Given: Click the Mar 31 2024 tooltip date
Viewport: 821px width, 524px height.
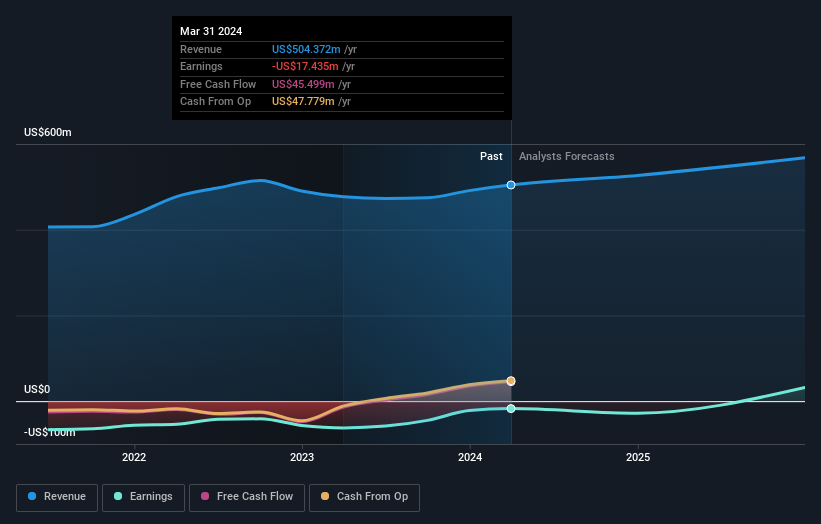Looking at the screenshot, I should point(211,31).
